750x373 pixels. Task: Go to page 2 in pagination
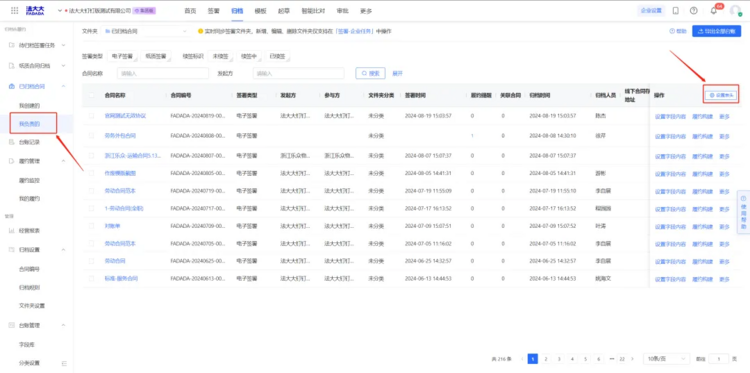click(546, 359)
